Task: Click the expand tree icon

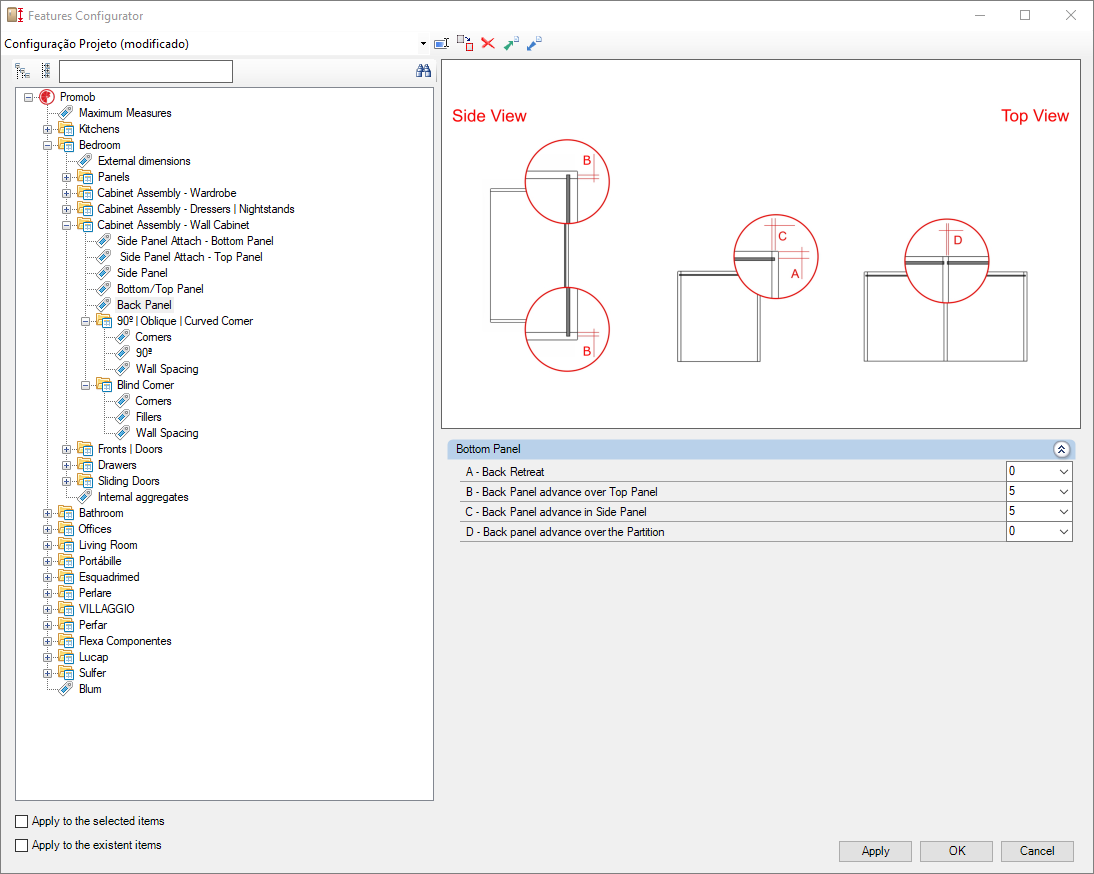Action: click(x=22, y=71)
